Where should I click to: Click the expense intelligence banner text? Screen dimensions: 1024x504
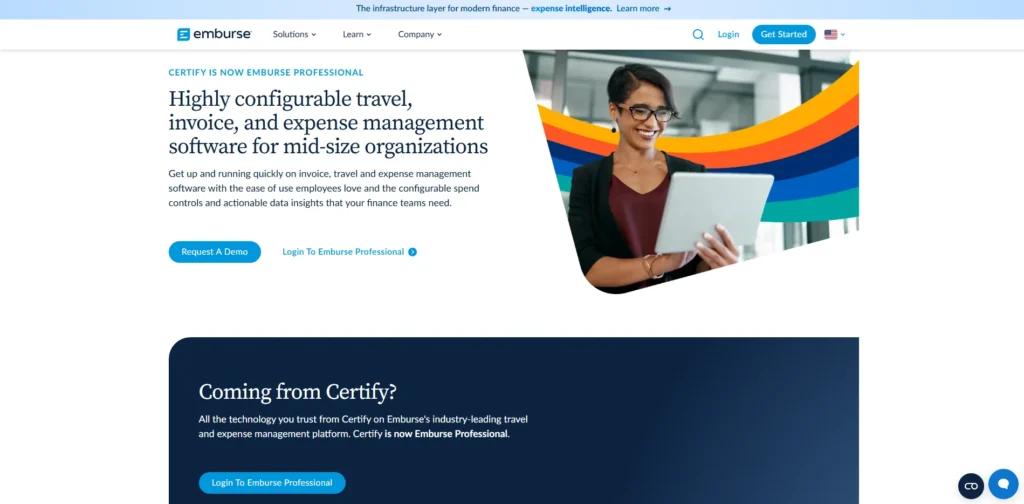pyautogui.click(x=571, y=9)
